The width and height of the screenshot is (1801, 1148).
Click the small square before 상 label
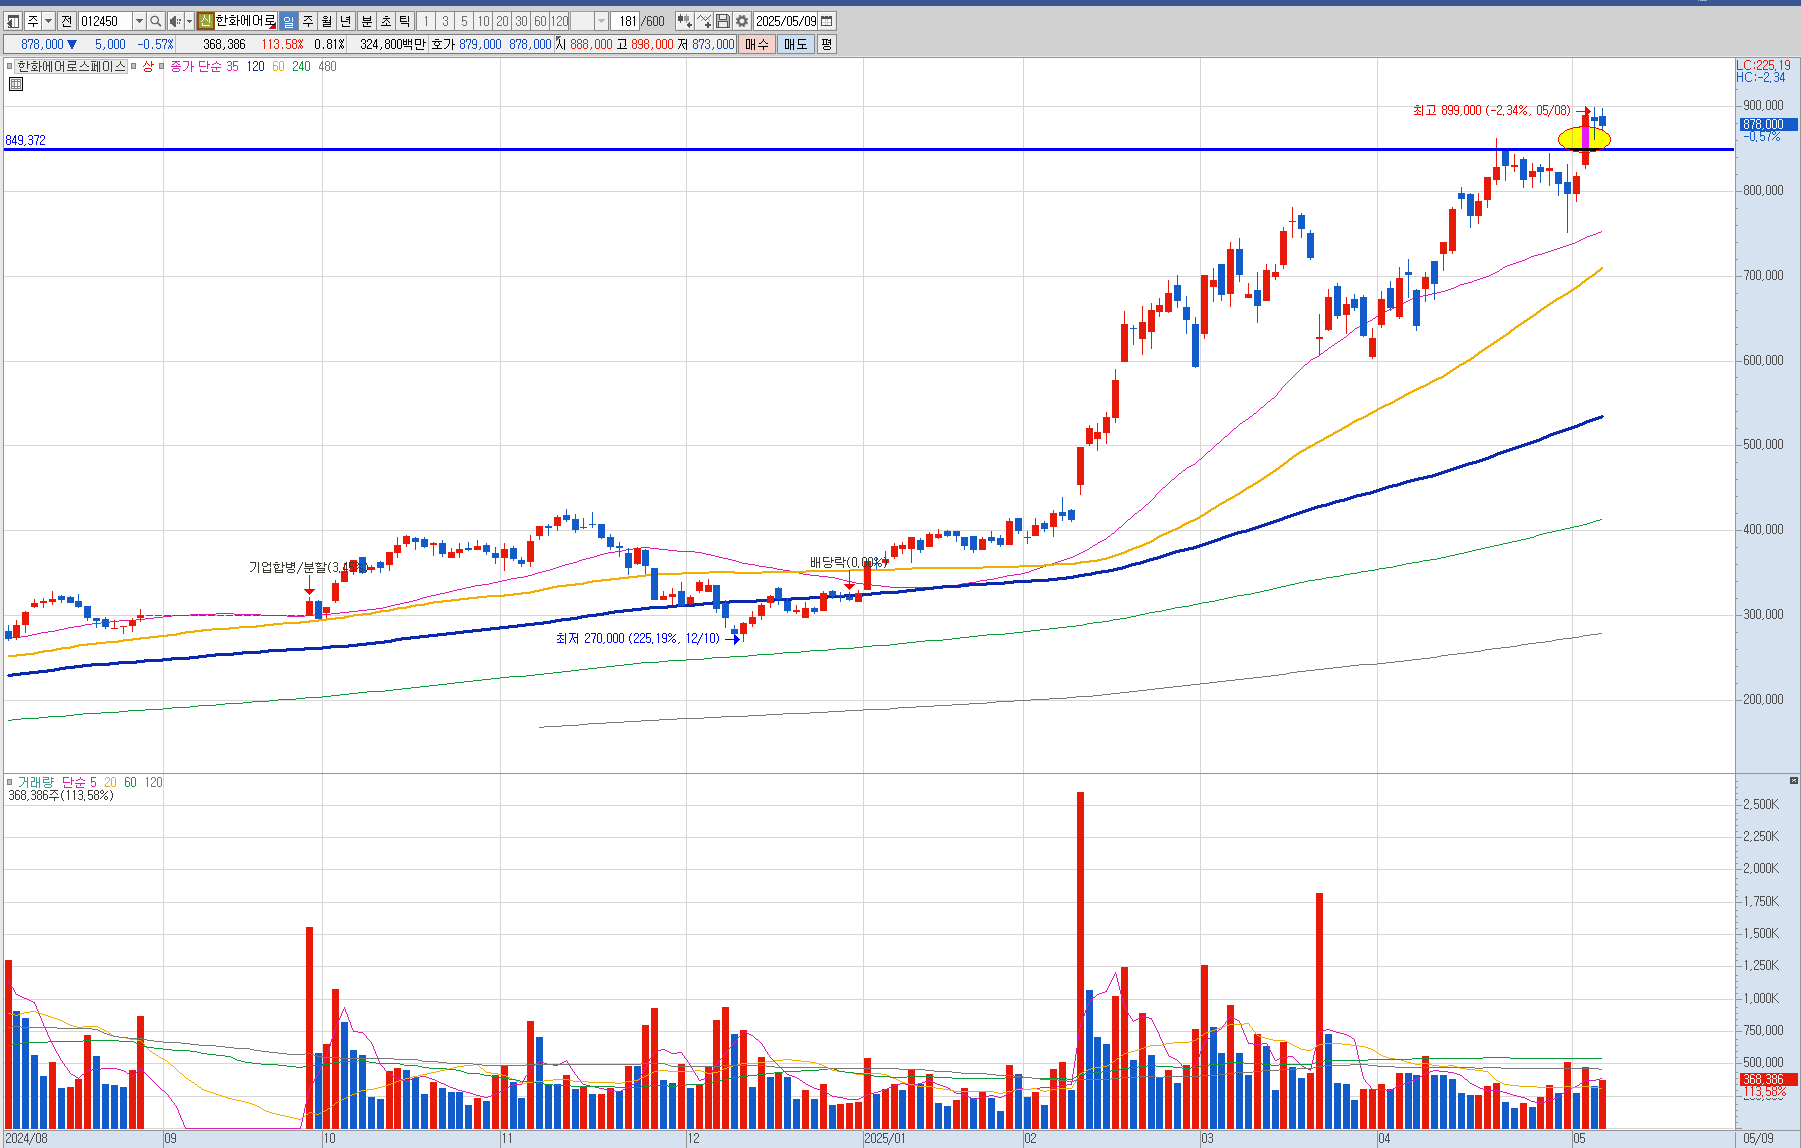pos(134,67)
